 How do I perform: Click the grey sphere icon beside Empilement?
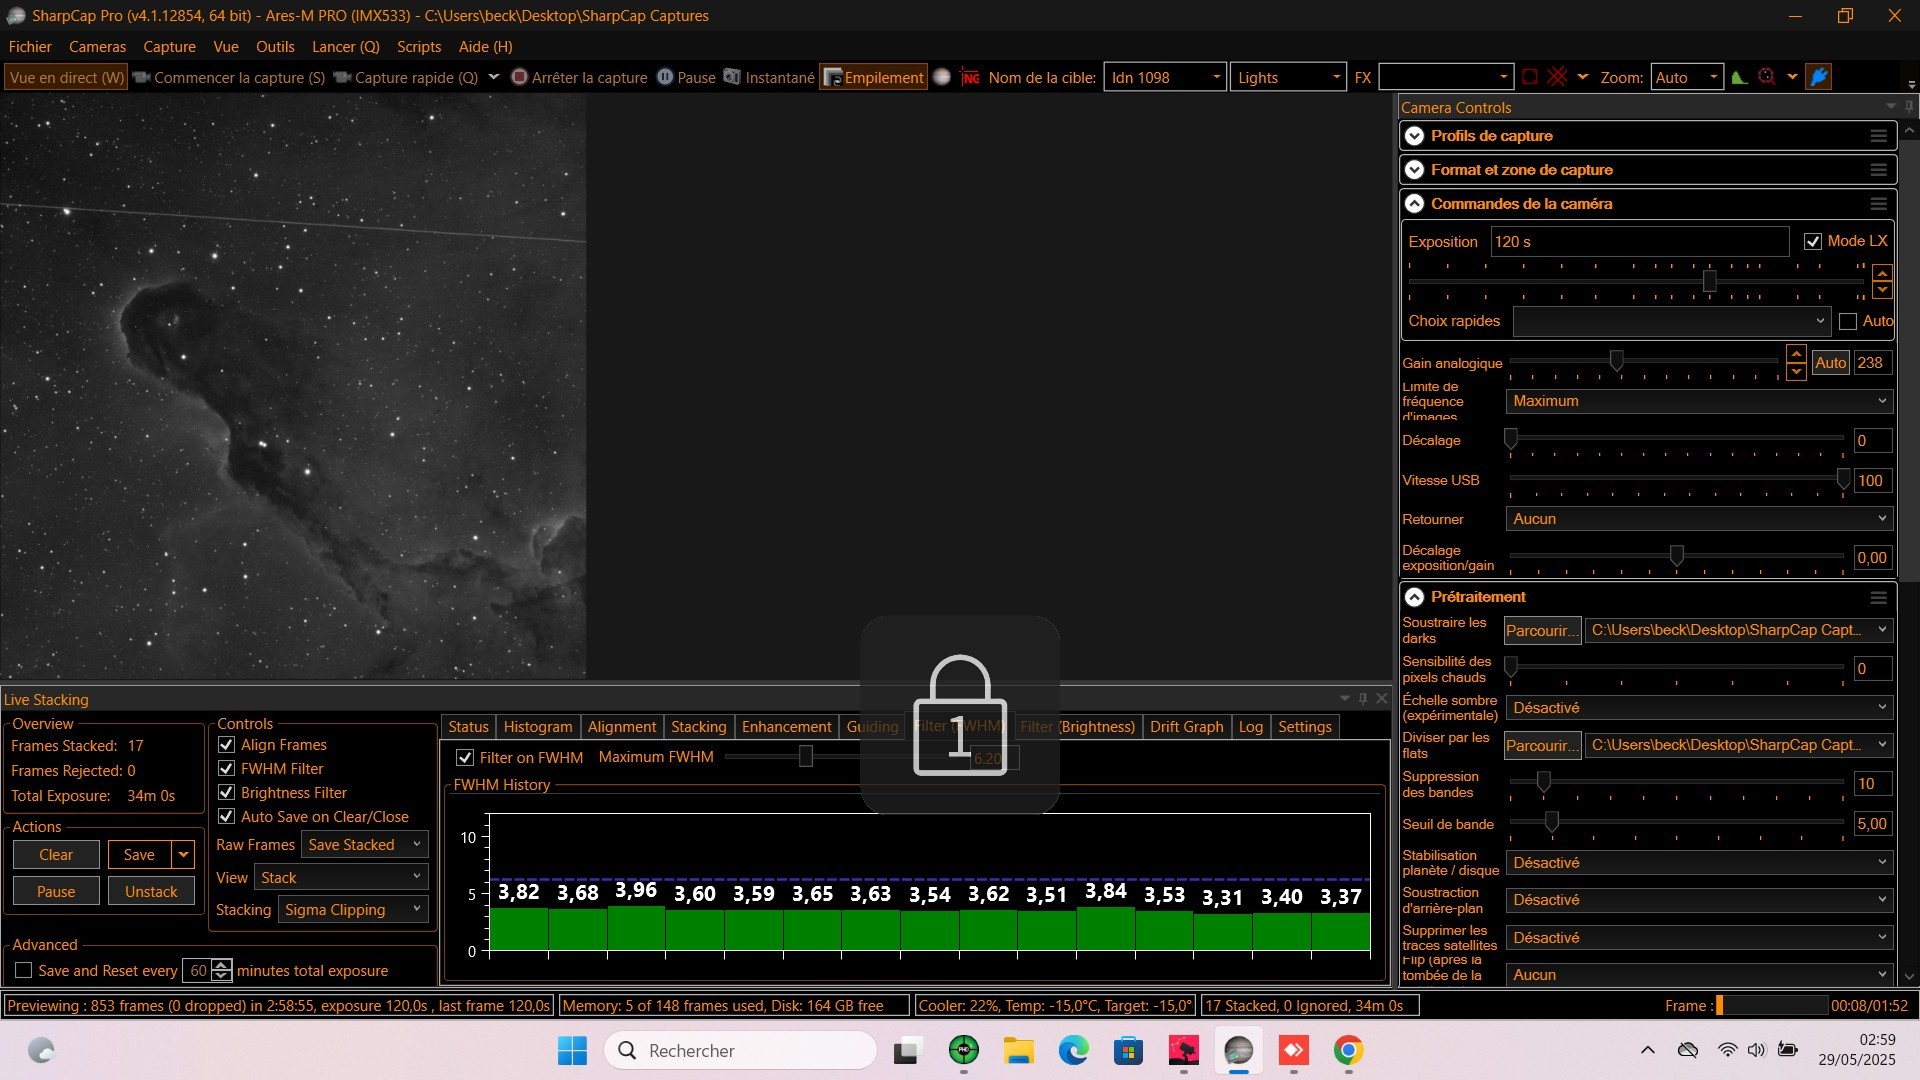pos(941,77)
